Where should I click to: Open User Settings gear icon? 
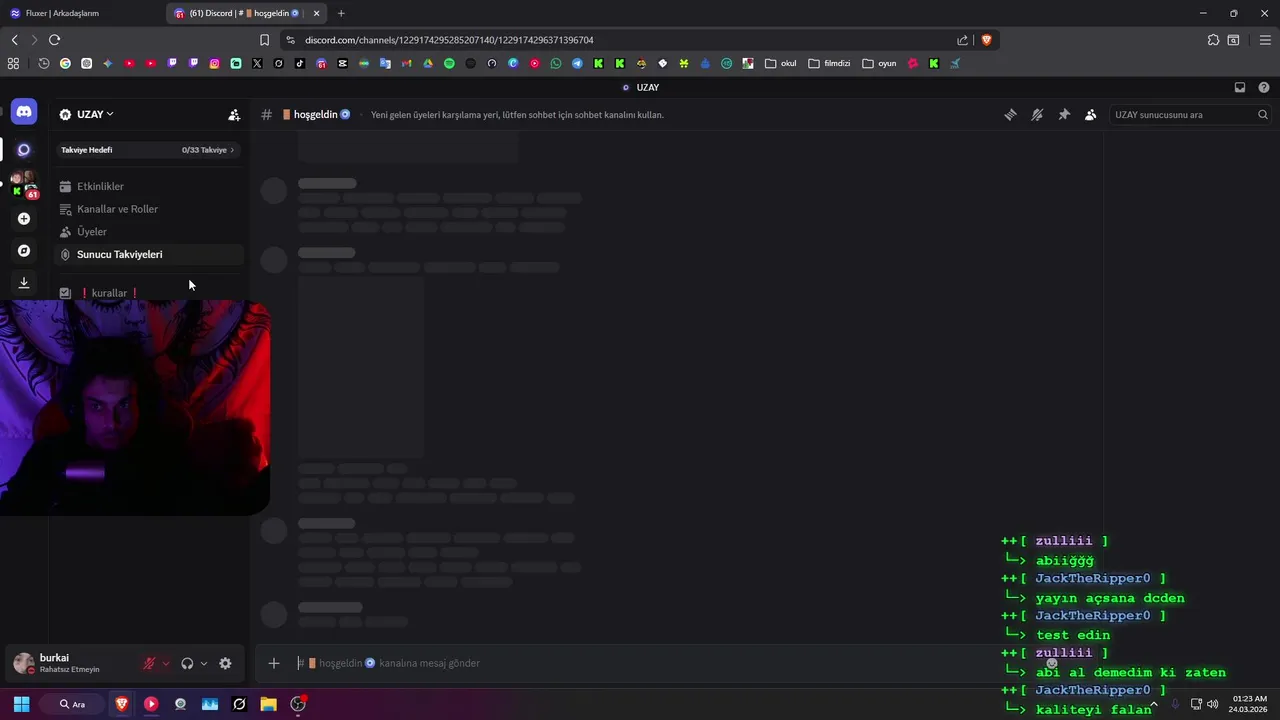[225, 663]
